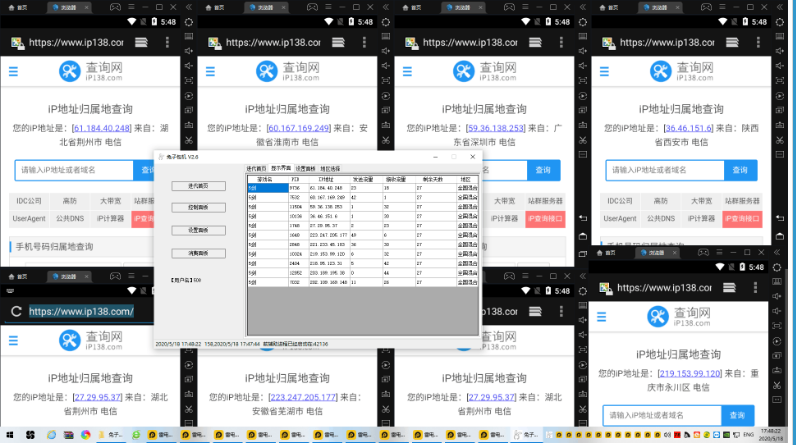Open three-dot menu in 60.167.169.249 emulator browser

pyautogui.click(x=364, y=43)
